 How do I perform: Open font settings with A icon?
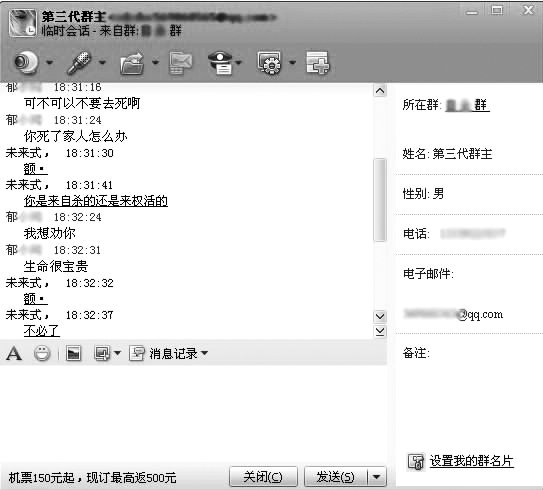(14, 354)
